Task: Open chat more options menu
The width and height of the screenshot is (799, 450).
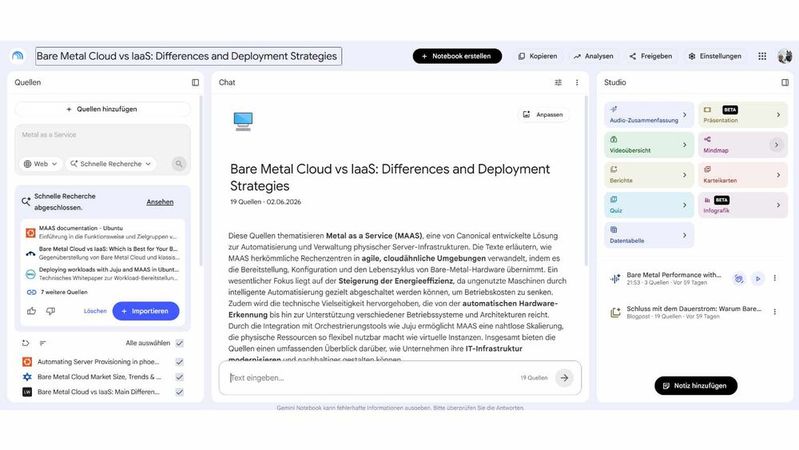Action: 577,83
